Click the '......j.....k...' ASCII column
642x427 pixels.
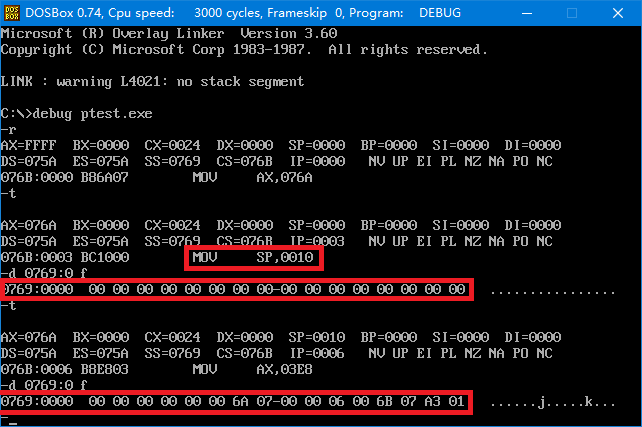[x=553, y=402]
